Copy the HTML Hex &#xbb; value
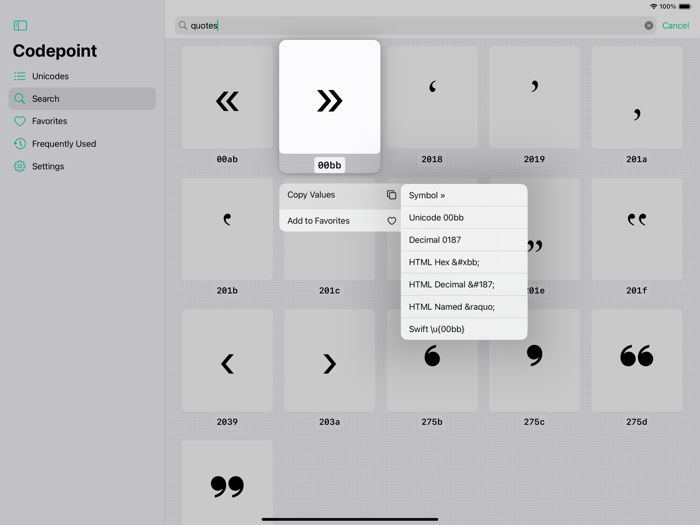This screenshot has height=525, width=700. point(464,262)
